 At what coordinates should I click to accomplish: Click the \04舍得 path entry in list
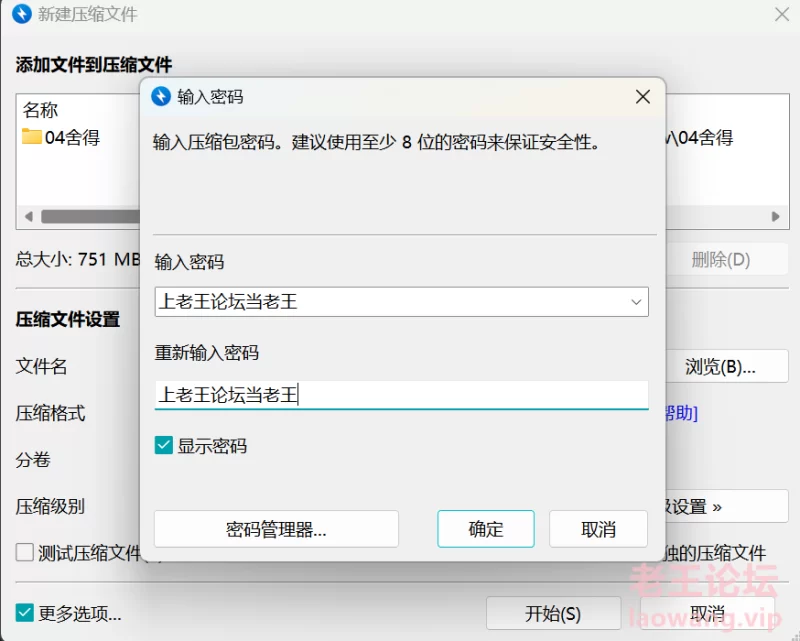click(700, 137)
